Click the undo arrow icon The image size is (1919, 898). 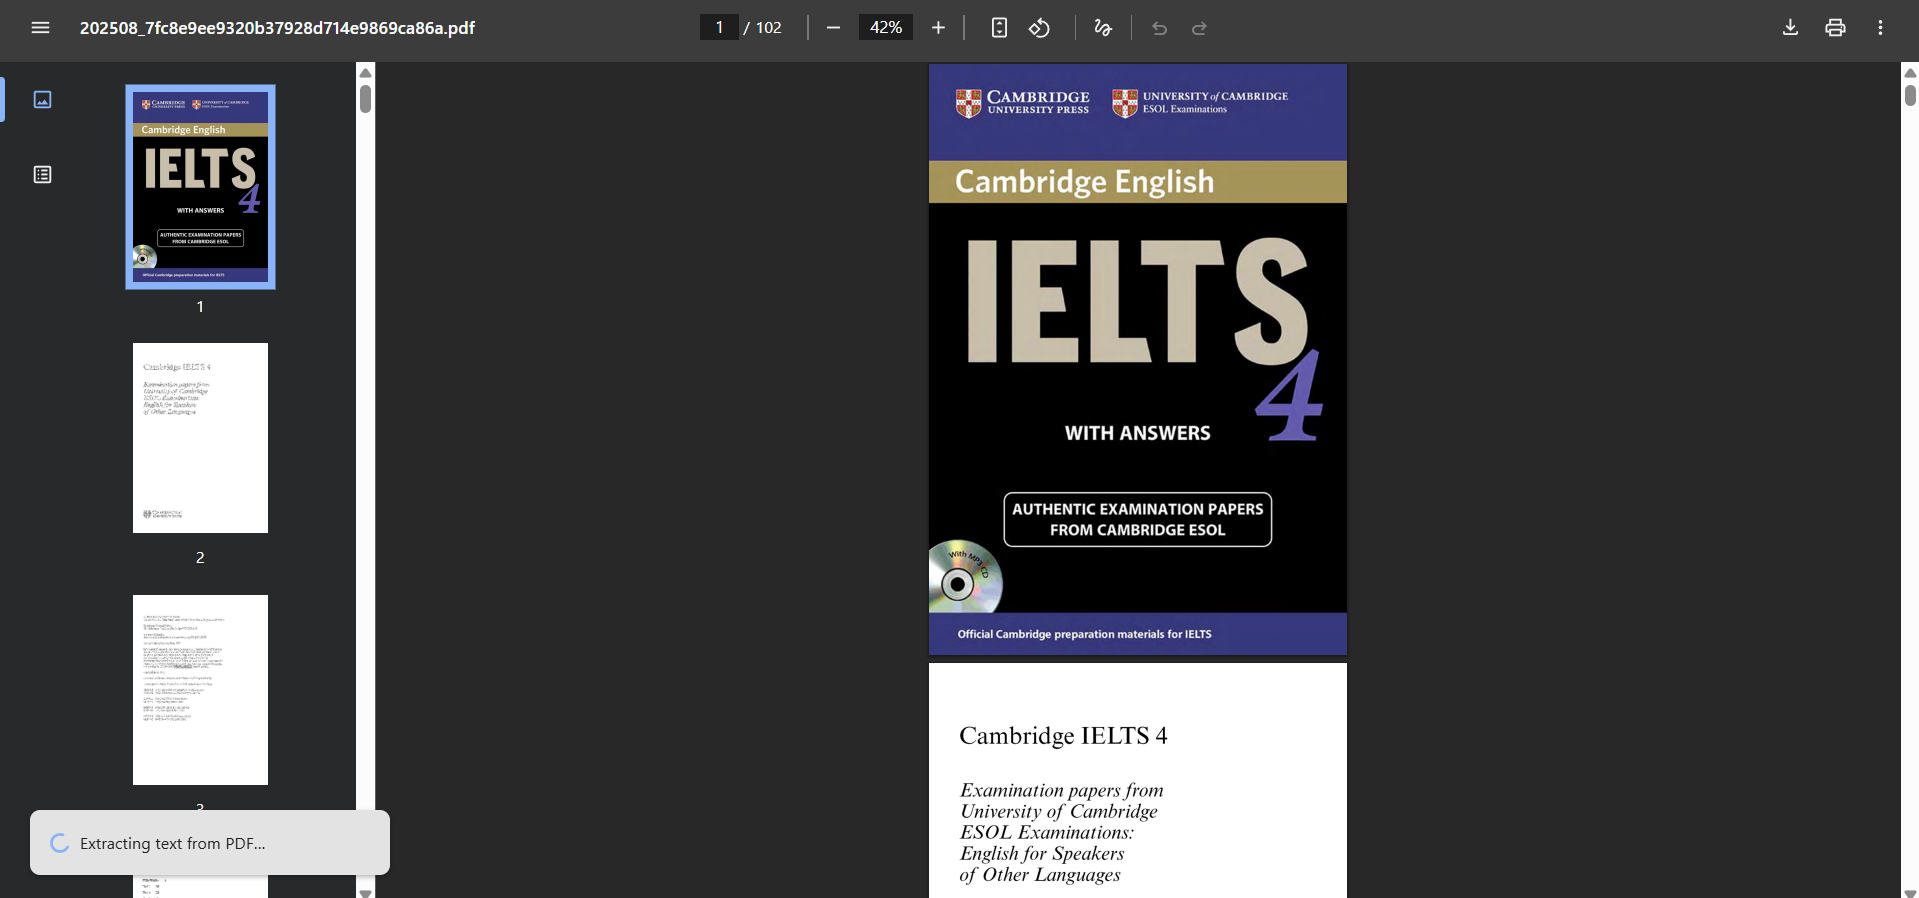1160,28
